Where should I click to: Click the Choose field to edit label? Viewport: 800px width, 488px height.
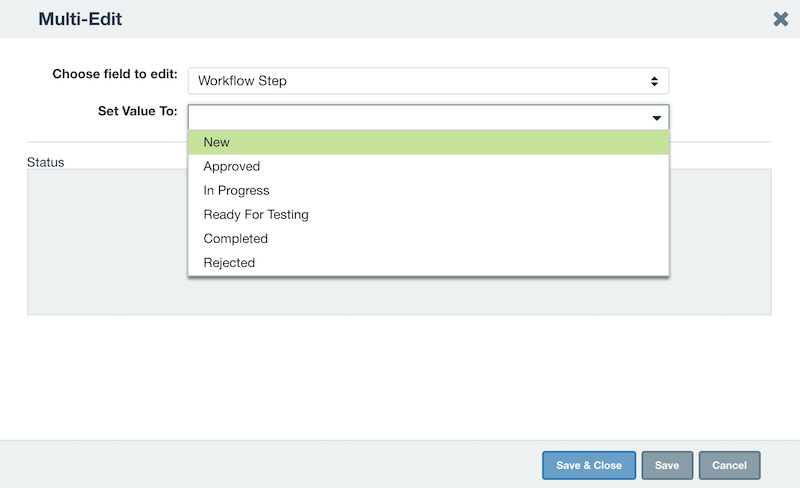115,74
